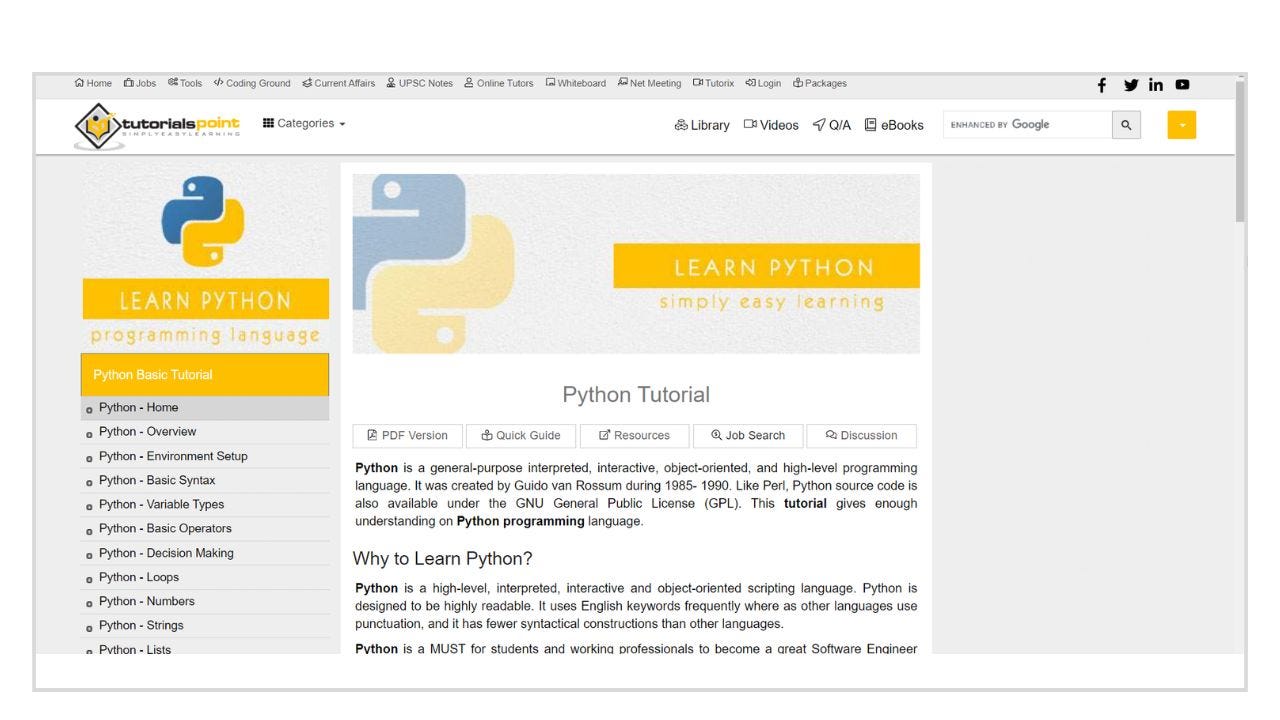Click the Why to Learn Python? heading

pyautogui.click(x=443, y=558)
